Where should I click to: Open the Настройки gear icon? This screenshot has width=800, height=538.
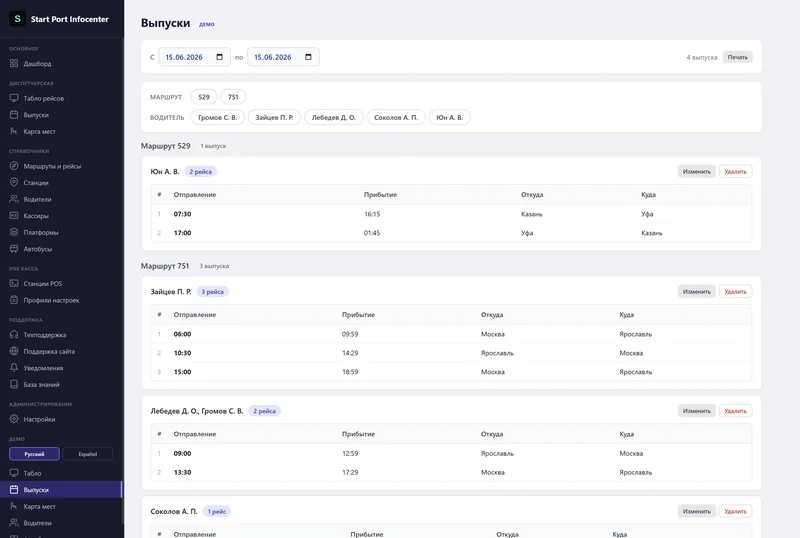tap(14, 419)
